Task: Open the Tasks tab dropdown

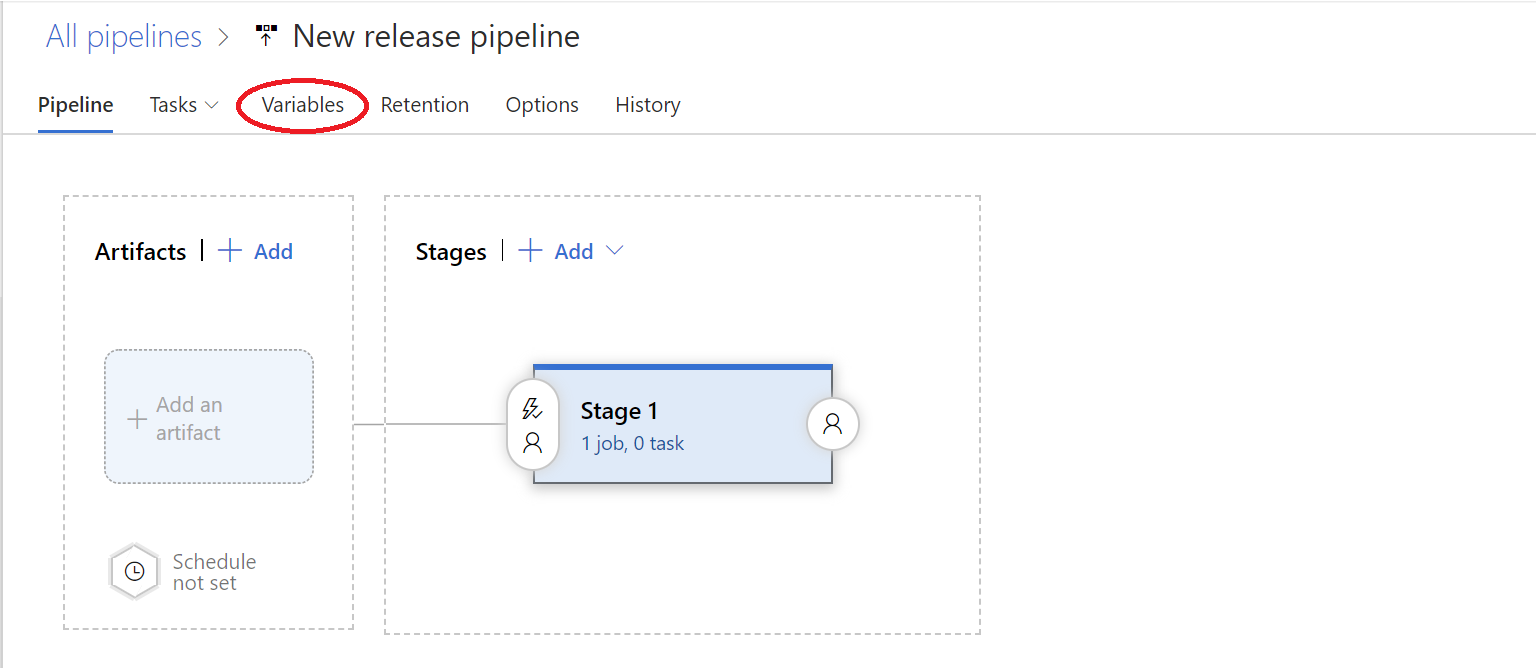Action: point(184,105)
